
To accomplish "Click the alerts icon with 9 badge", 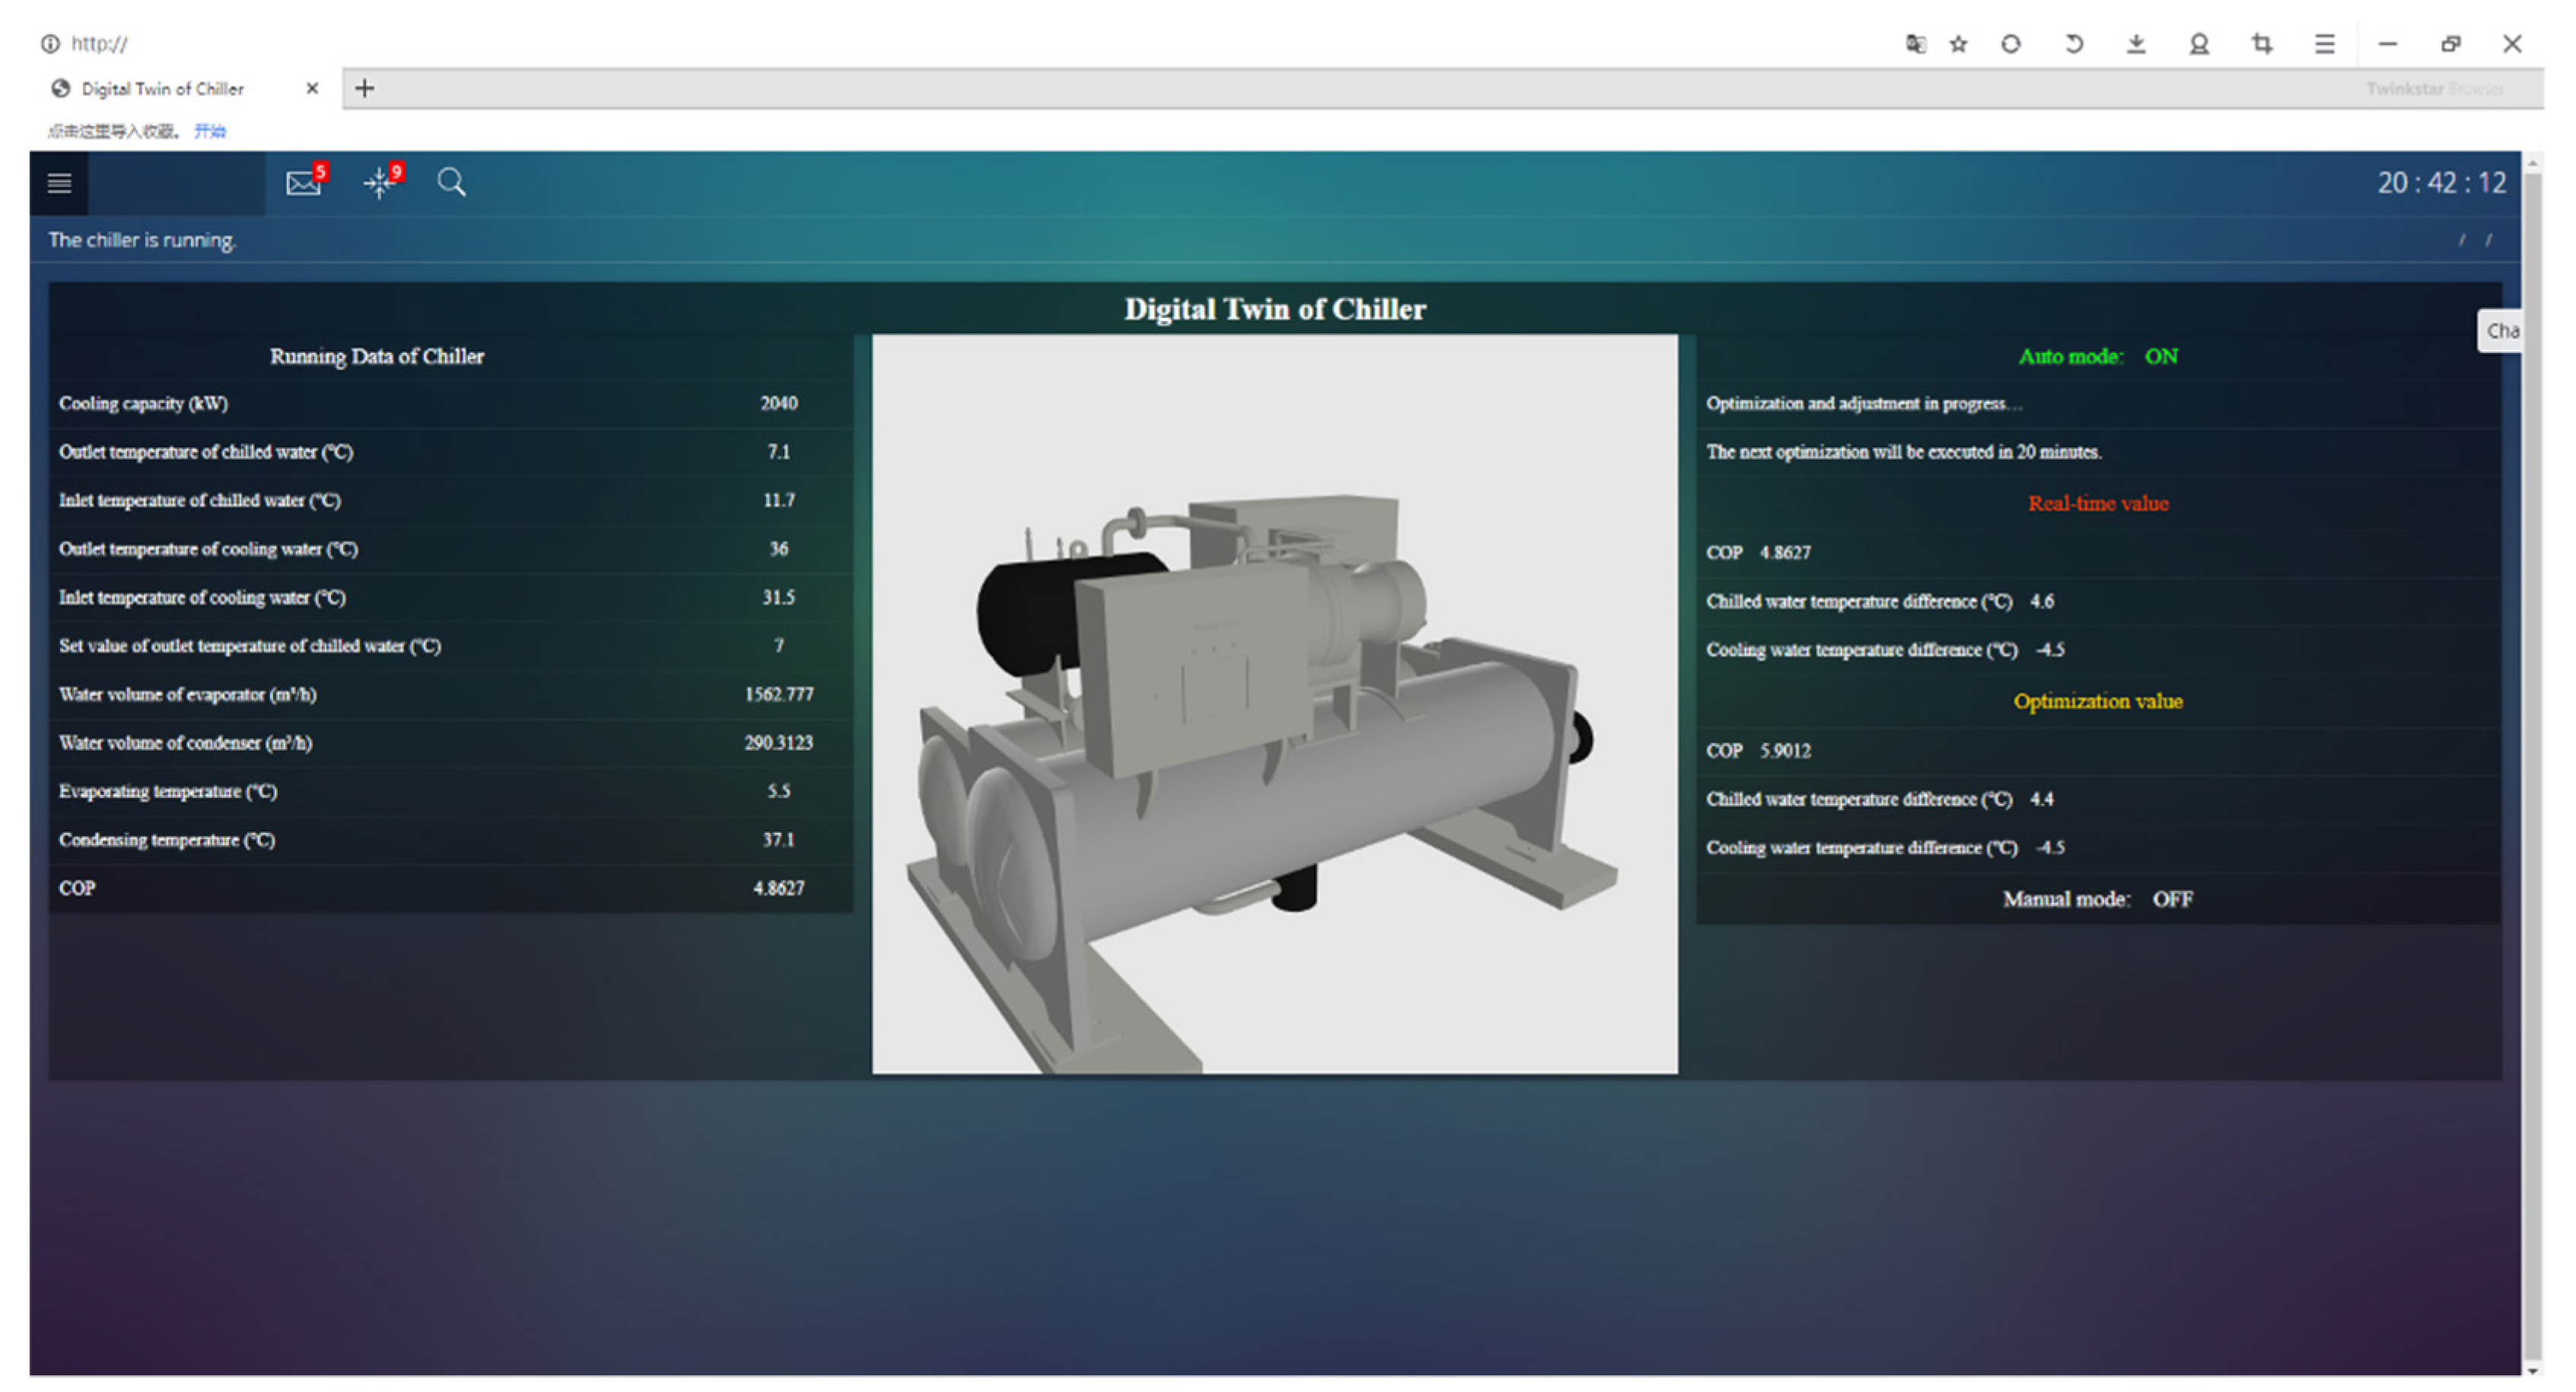I will (380, 183).
